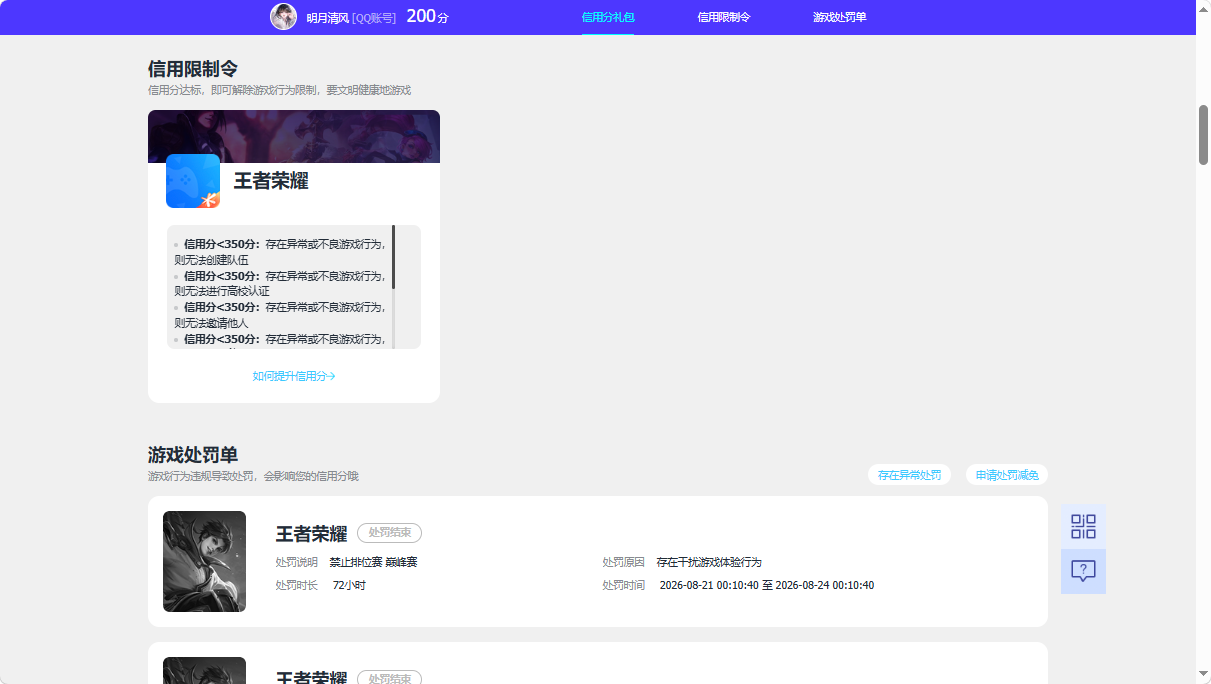Click the scroll down arrow of the page scrollbar
1211x684 pixels.
point(1204,674)
